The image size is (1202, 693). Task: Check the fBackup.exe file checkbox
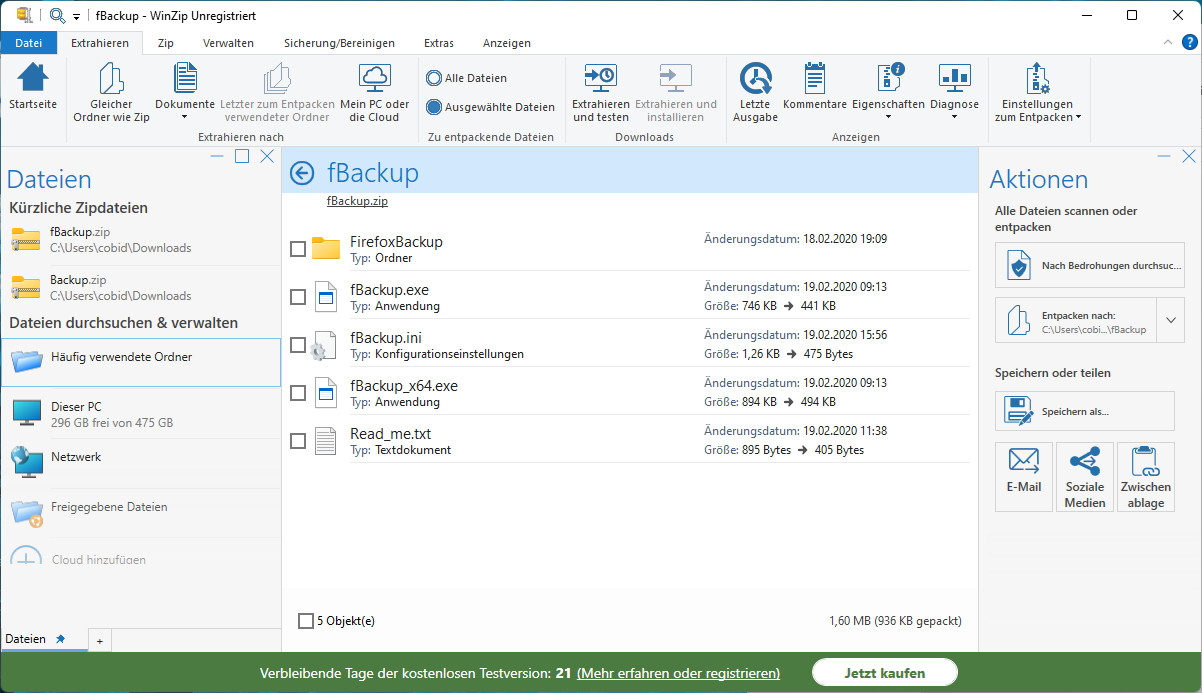point(297,297)
